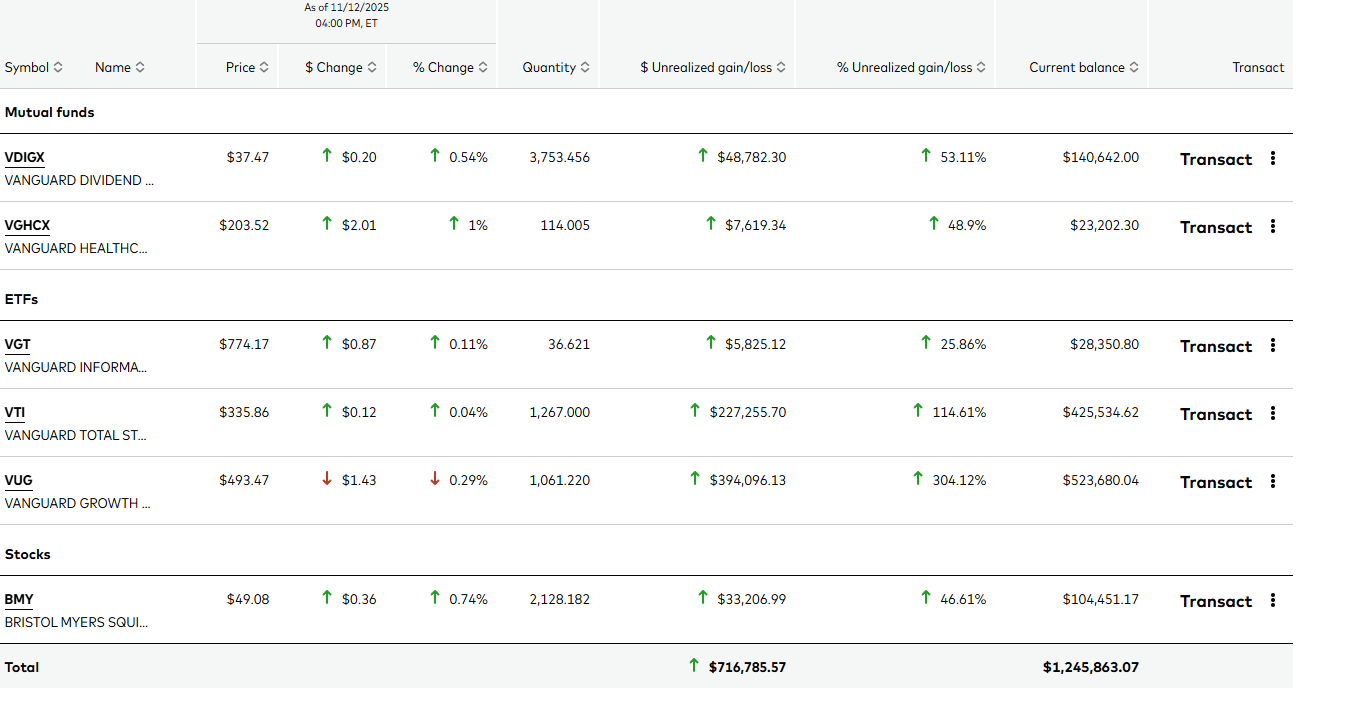Select VANGUARD GROWTH name text
The height and width of the screenshot is (714, 1356).
tap(78, 504)
